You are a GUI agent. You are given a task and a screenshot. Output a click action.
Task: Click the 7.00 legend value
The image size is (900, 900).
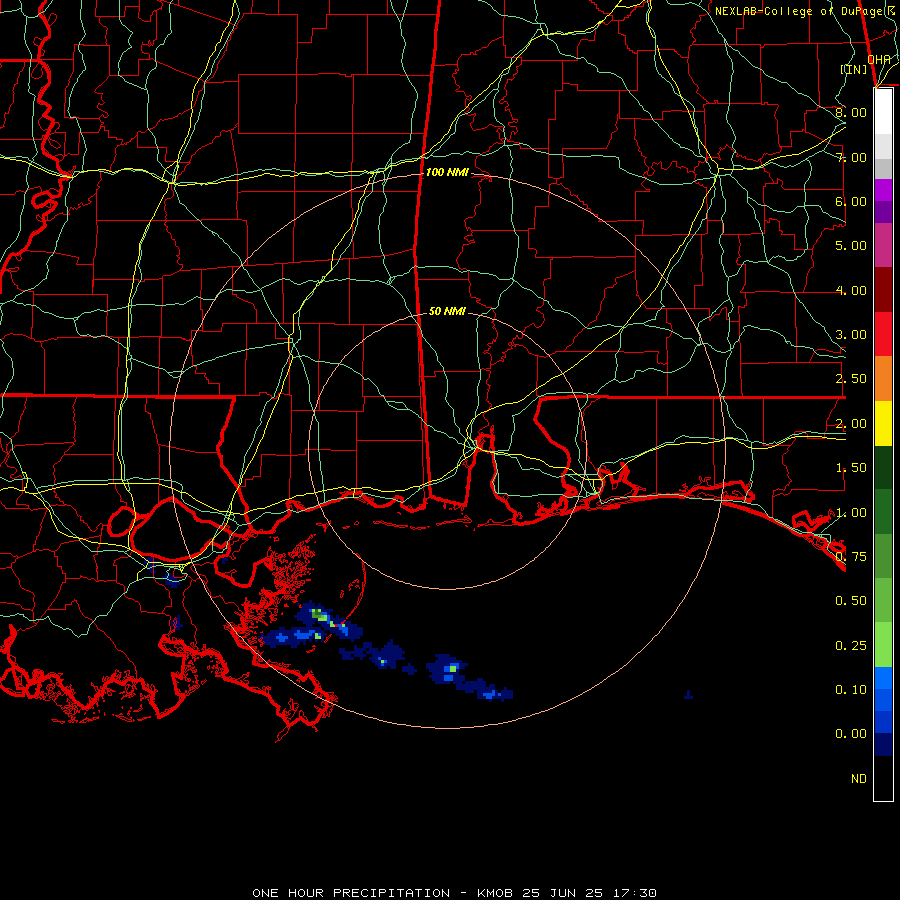pyautogui.click(x=851, y=157)
